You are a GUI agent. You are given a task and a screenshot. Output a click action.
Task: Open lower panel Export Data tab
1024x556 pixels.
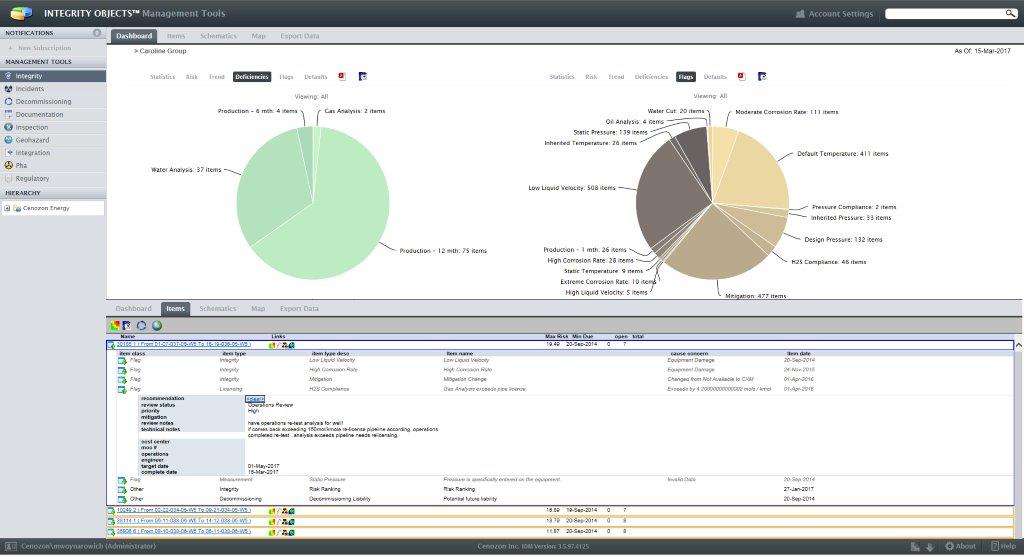299,308
